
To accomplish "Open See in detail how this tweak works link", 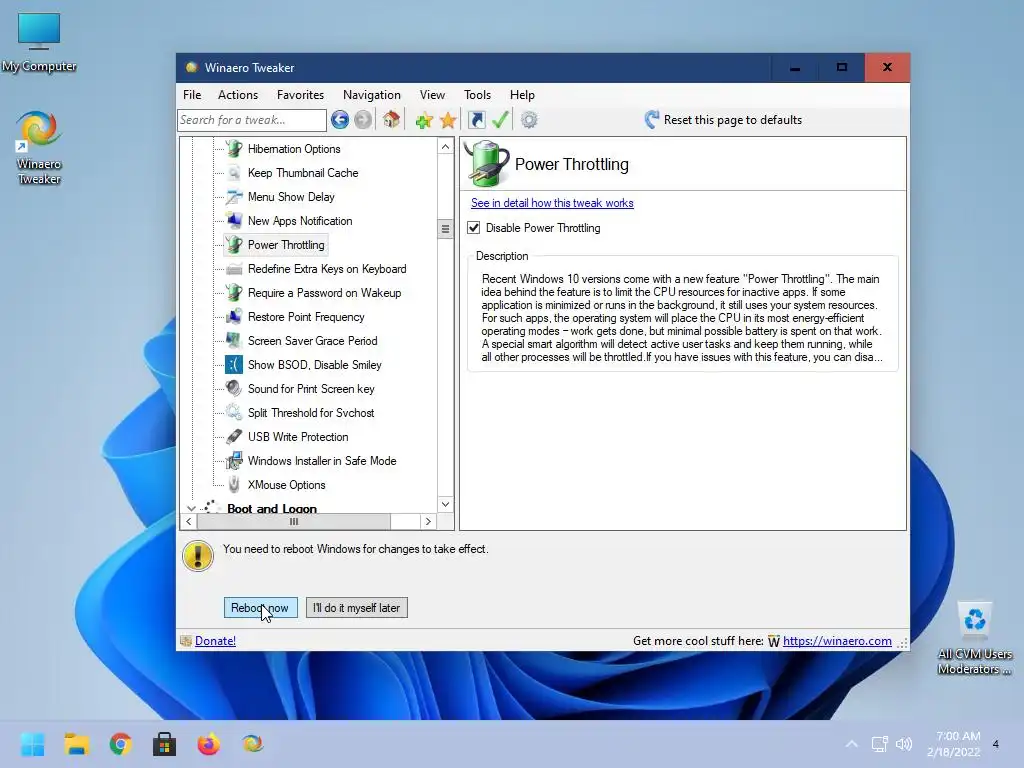I will 552,203.
